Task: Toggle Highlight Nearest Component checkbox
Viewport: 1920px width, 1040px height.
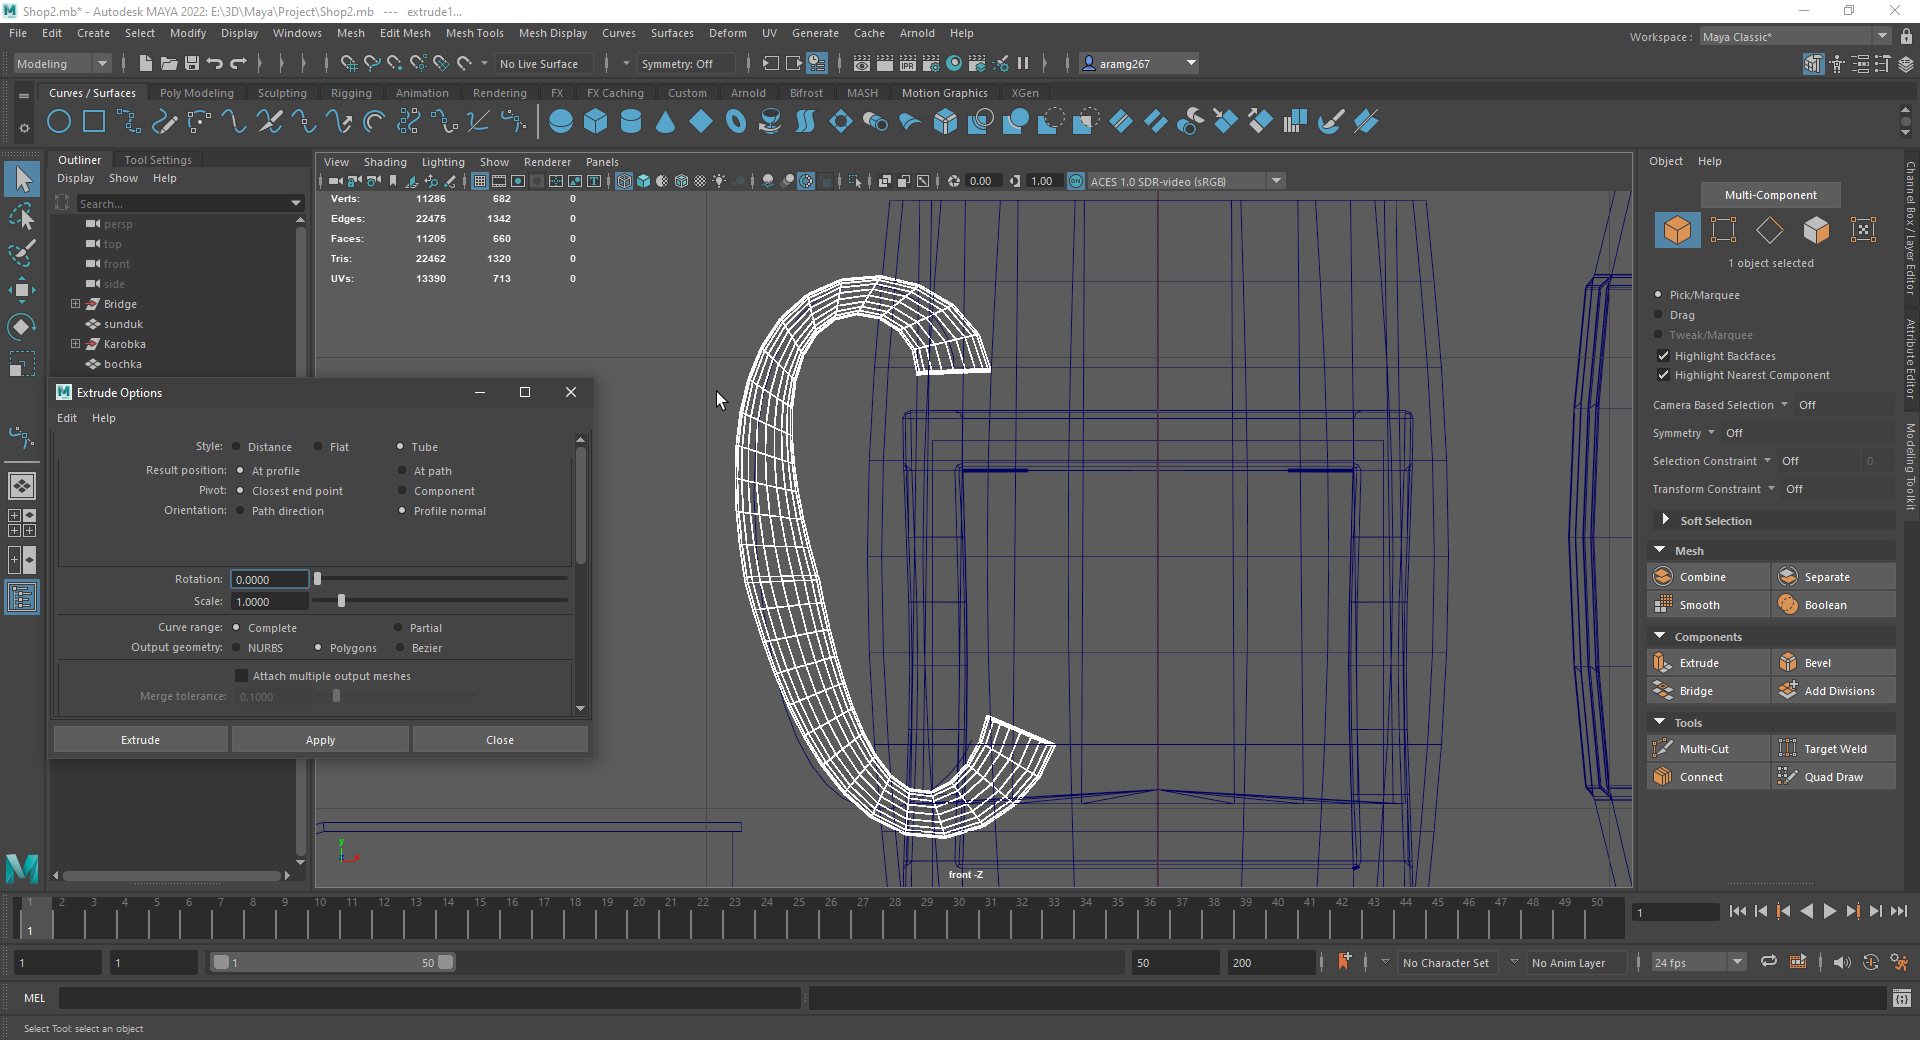Action: 1664,375
